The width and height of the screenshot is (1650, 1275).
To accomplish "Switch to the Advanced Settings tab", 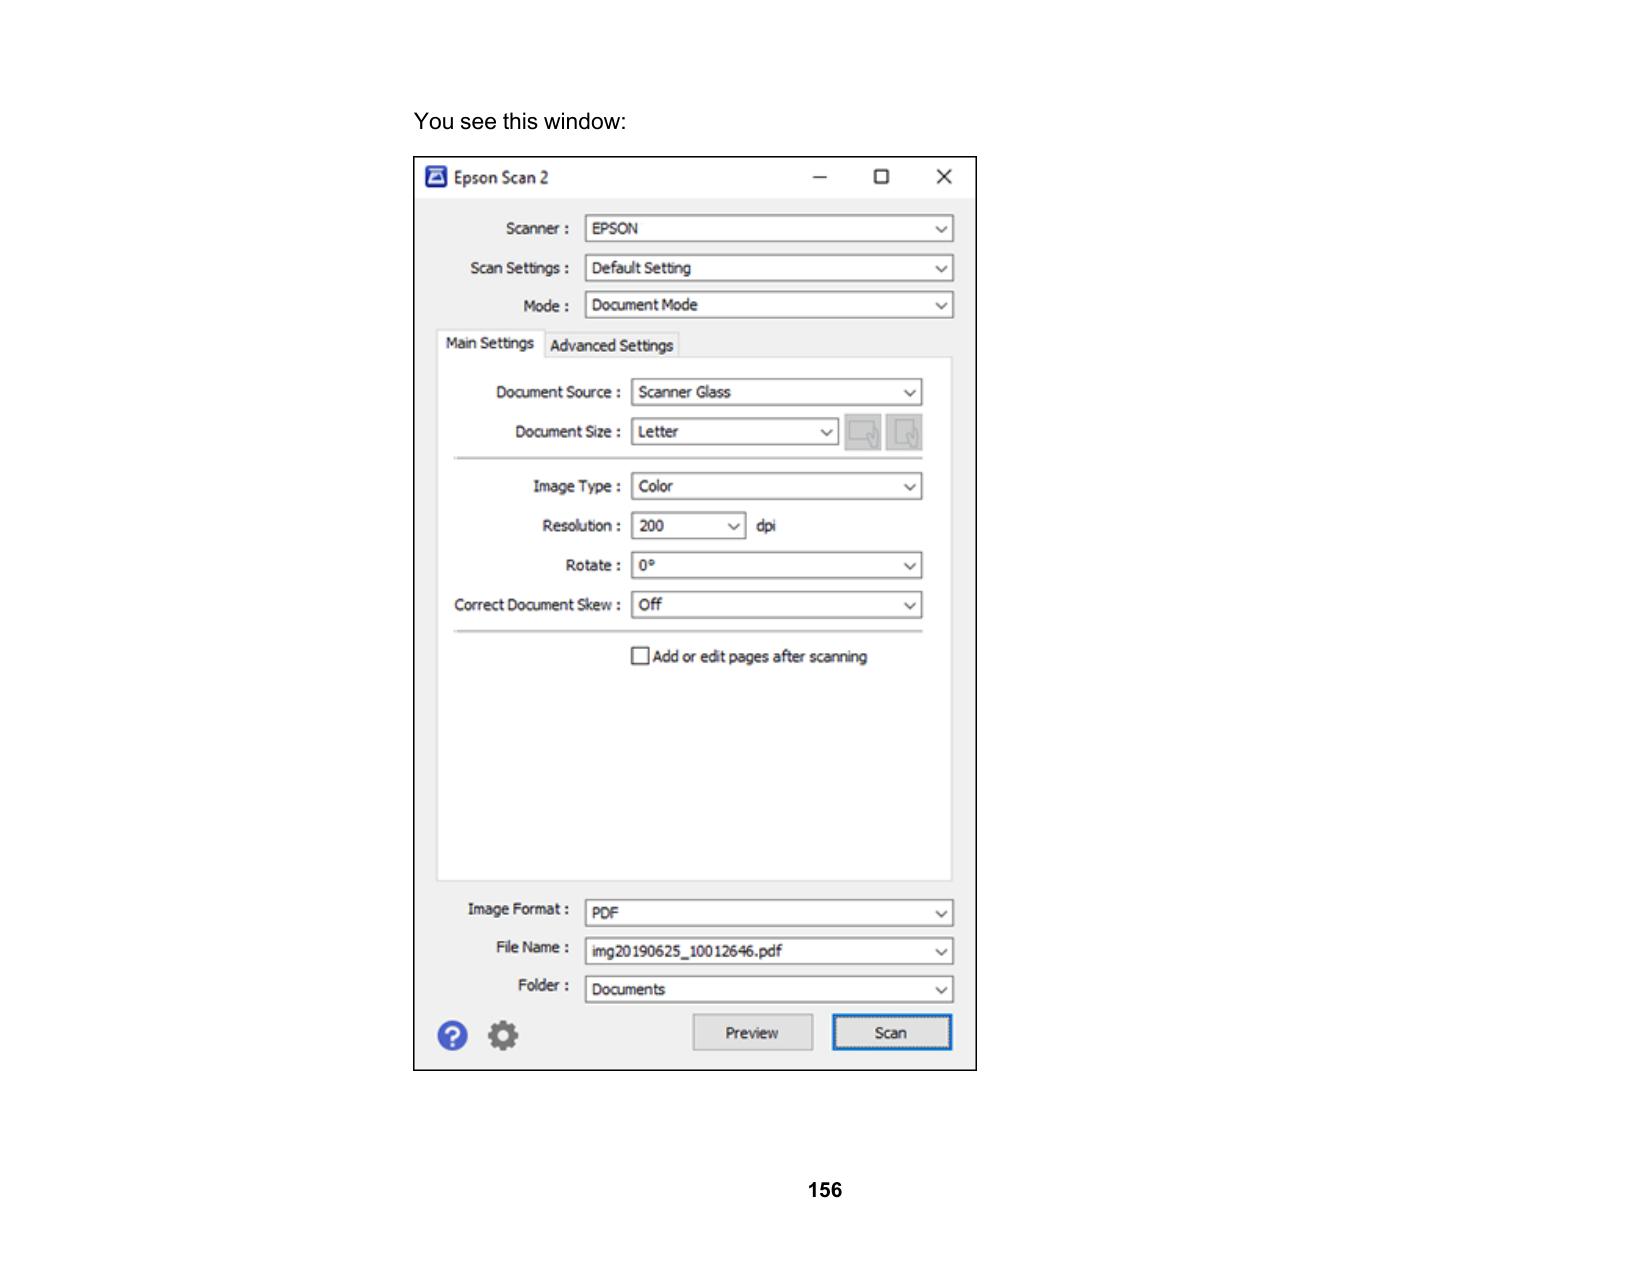I will click(611, 345).
